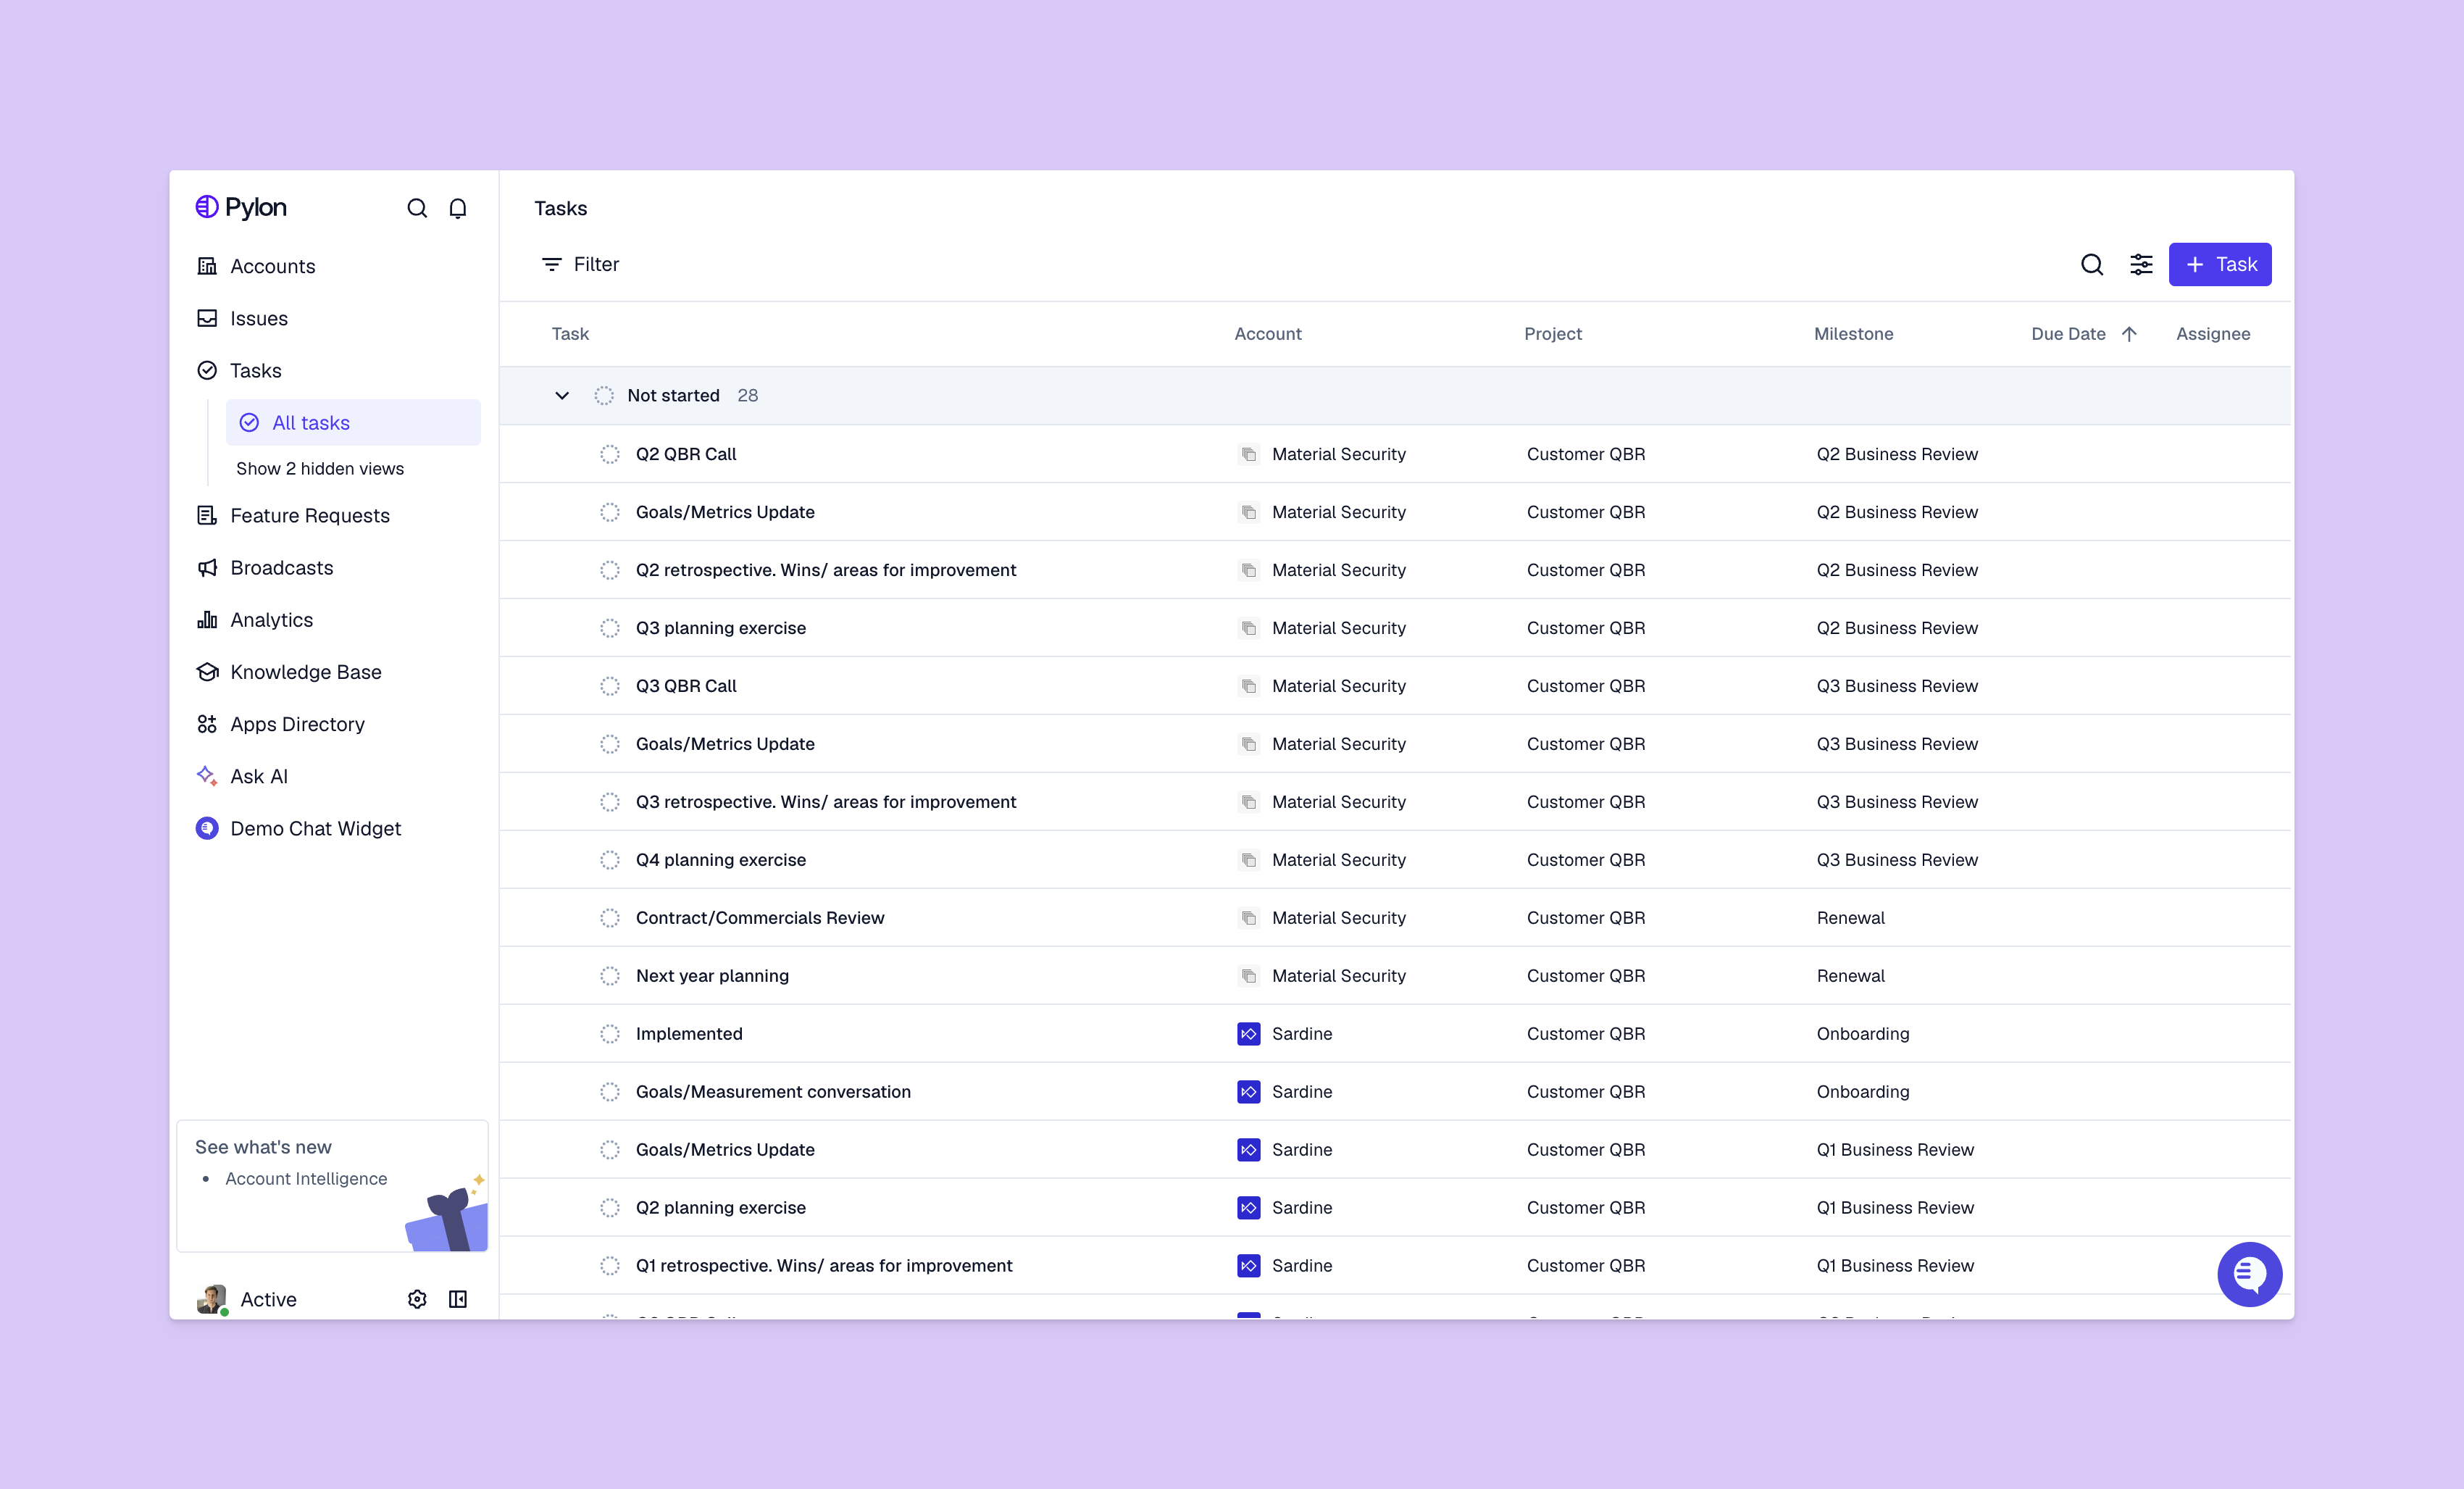Open the Knowledge Base section
The image size is (2464, 1489).
(305, 672)
